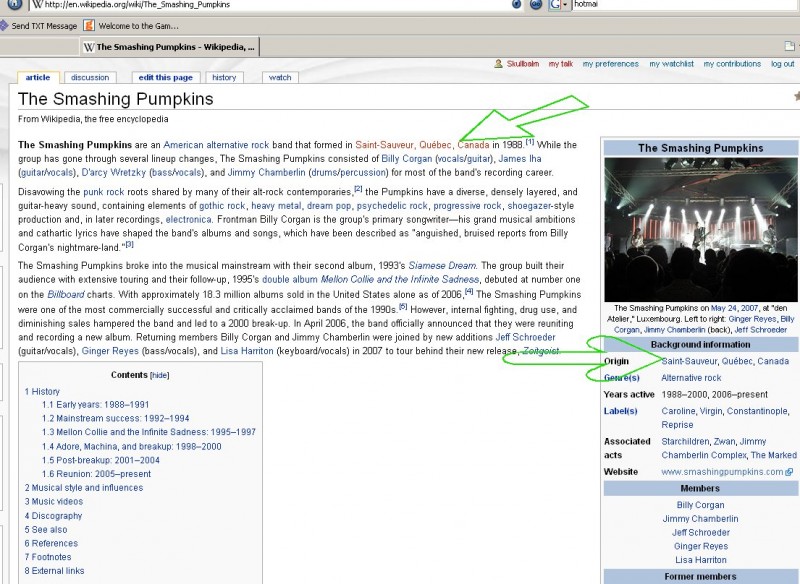800x584 pixels.
Task: Open Mellon Collie and the Infinite Sadness link
Action: tap(399, 280)
